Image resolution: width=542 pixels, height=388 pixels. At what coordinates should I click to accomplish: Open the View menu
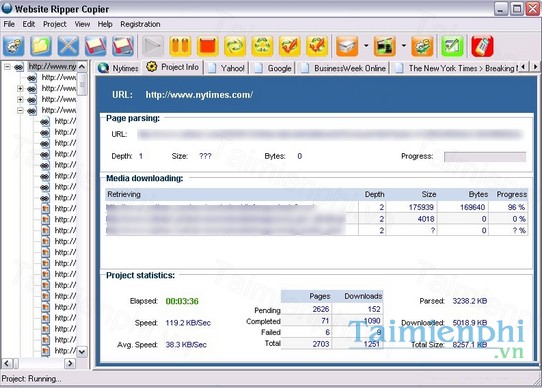[82, 24]
